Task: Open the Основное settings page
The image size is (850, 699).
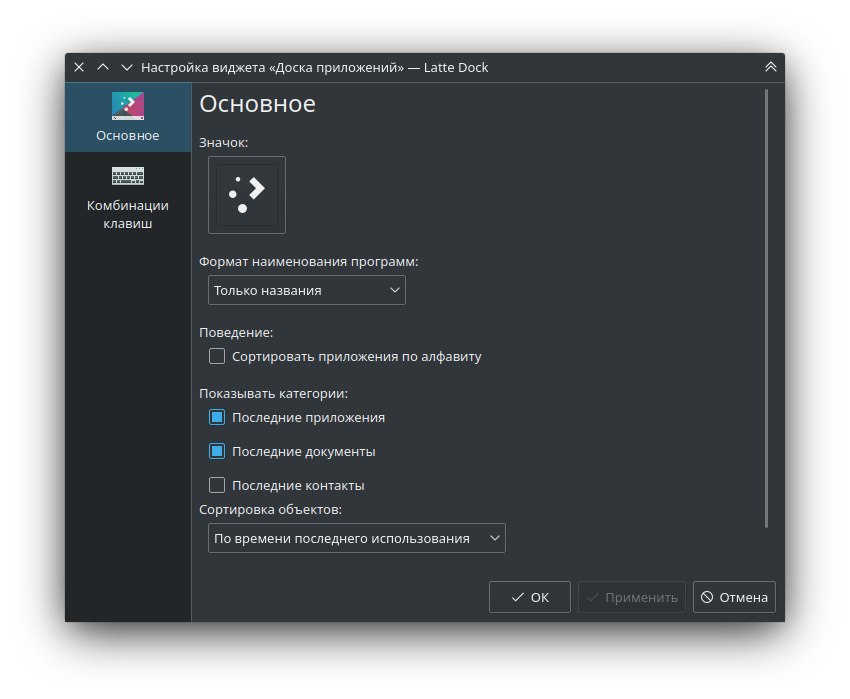Action: (x=128, y=117)
